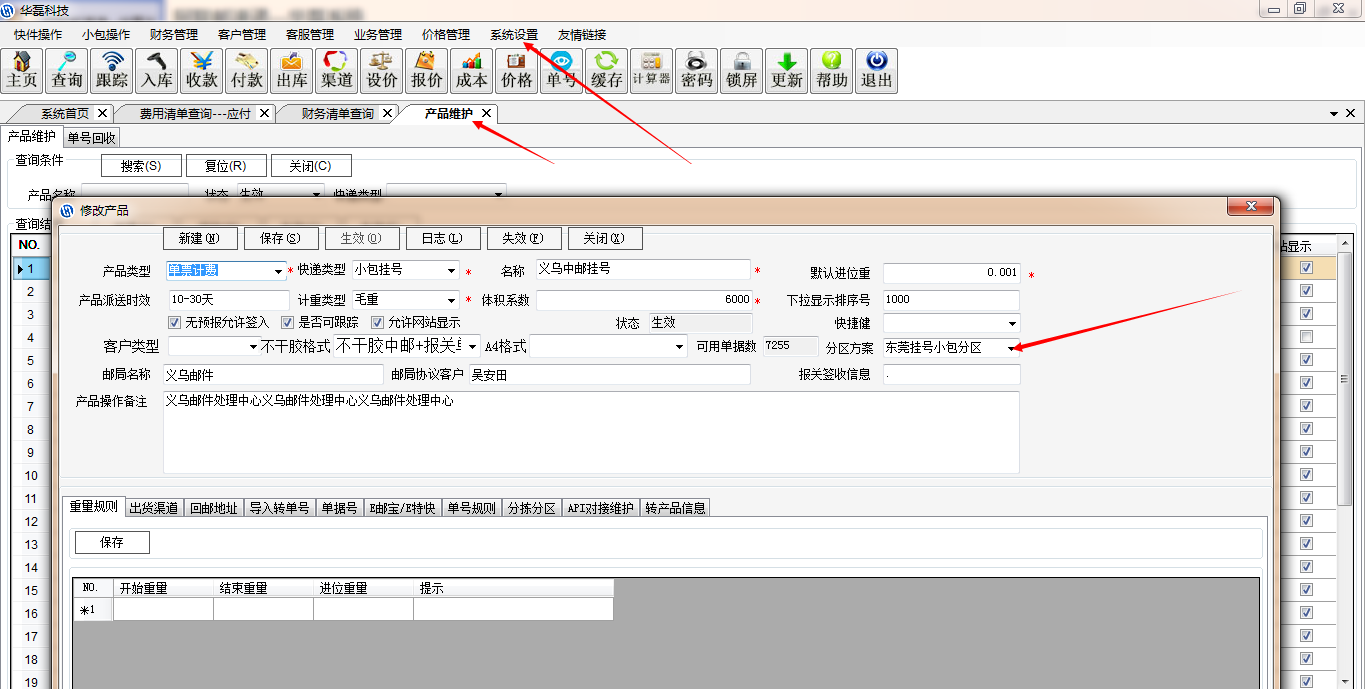Click the 跟踪 tracking toolbar icon
Screen dimensions: 1365x689
click(112, 71)
